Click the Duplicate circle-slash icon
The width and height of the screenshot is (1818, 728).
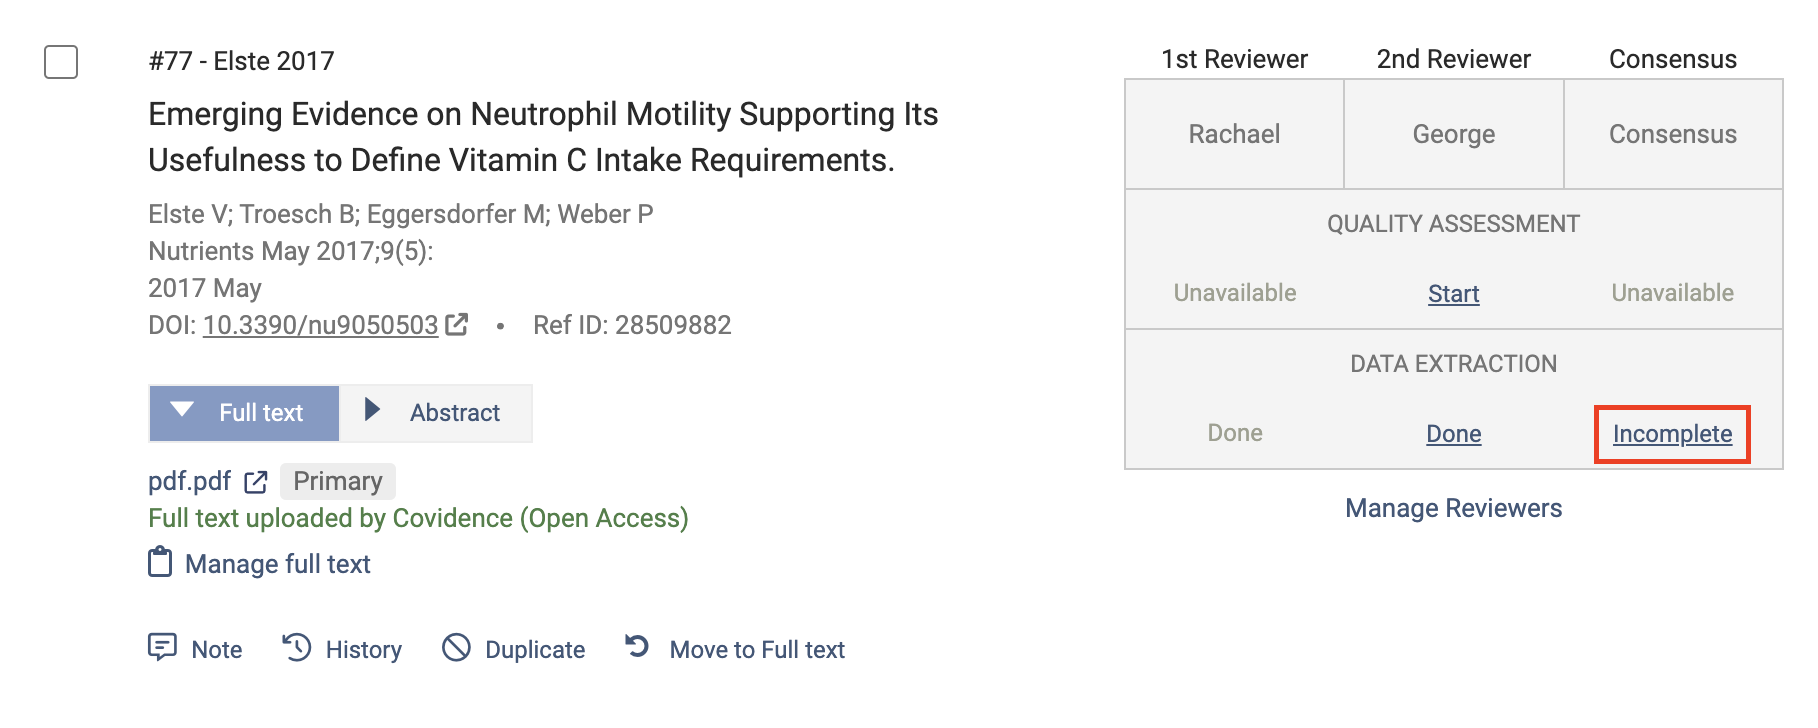click(x=456, y=648)
